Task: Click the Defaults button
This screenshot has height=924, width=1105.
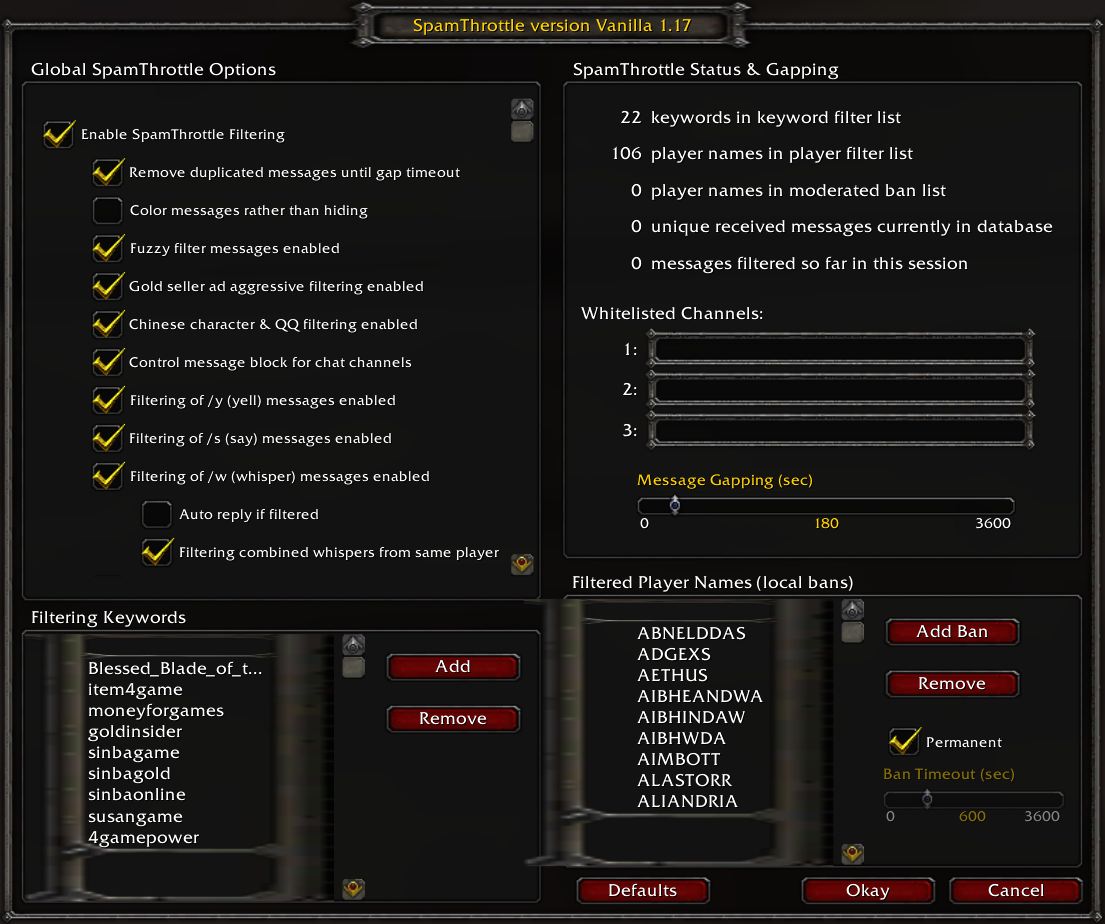Action: (643, 891)
